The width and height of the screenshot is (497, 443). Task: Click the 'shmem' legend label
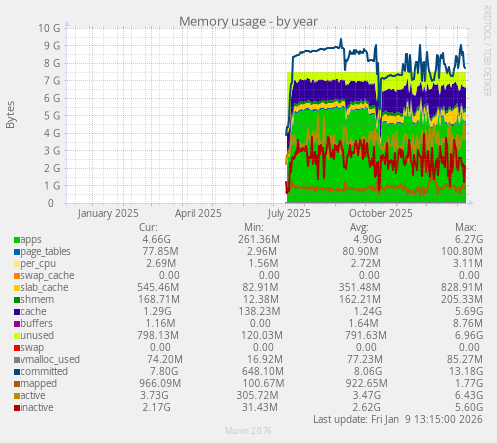37,299
